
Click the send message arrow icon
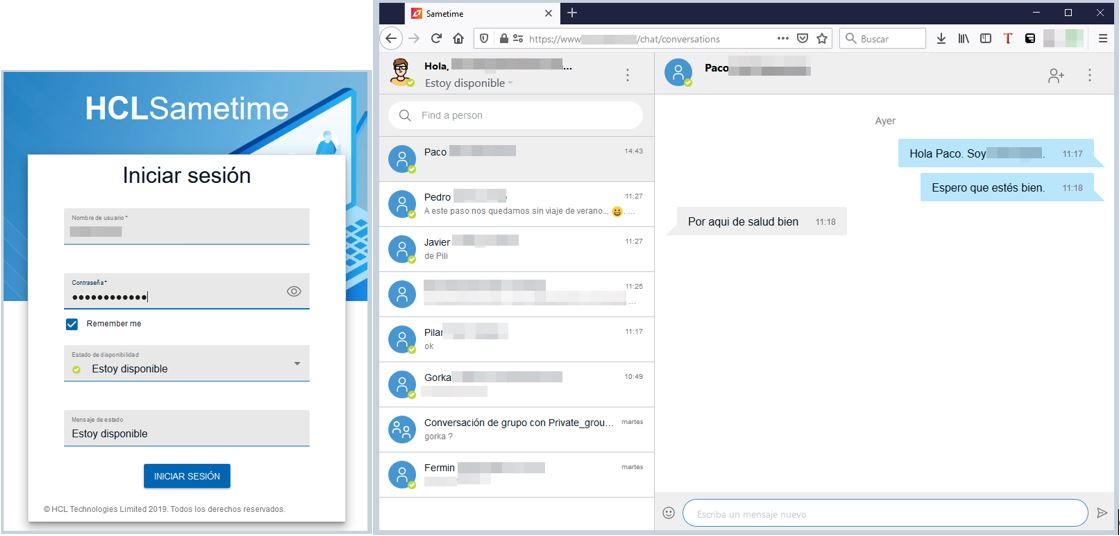pyautogui.click(x=1102, y=513)
